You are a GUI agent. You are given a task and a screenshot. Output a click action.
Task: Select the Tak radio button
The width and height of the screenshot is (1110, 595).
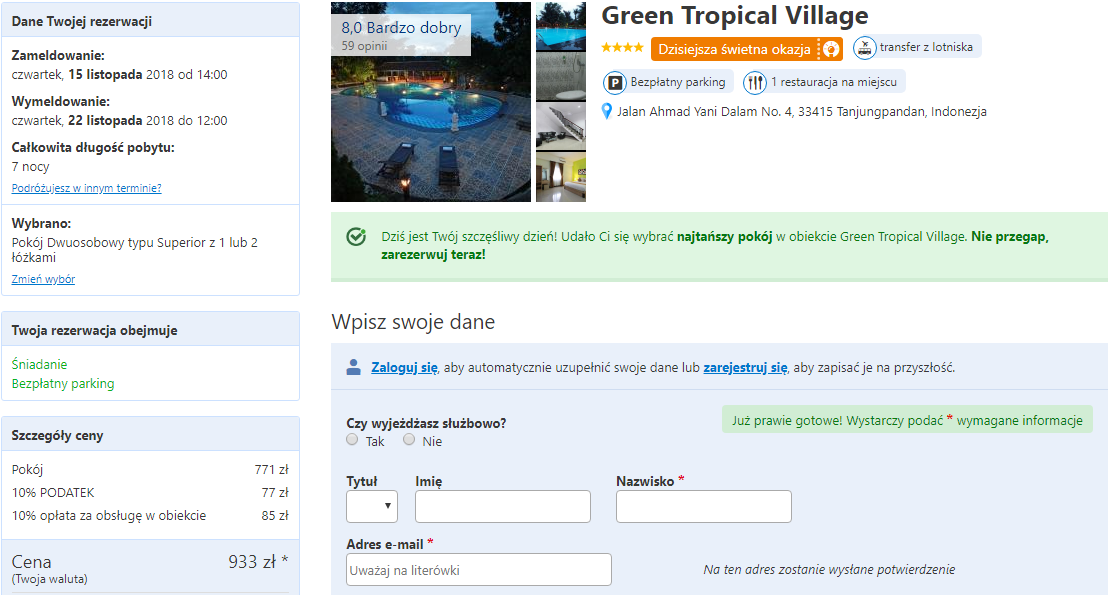tap(353, 440)
